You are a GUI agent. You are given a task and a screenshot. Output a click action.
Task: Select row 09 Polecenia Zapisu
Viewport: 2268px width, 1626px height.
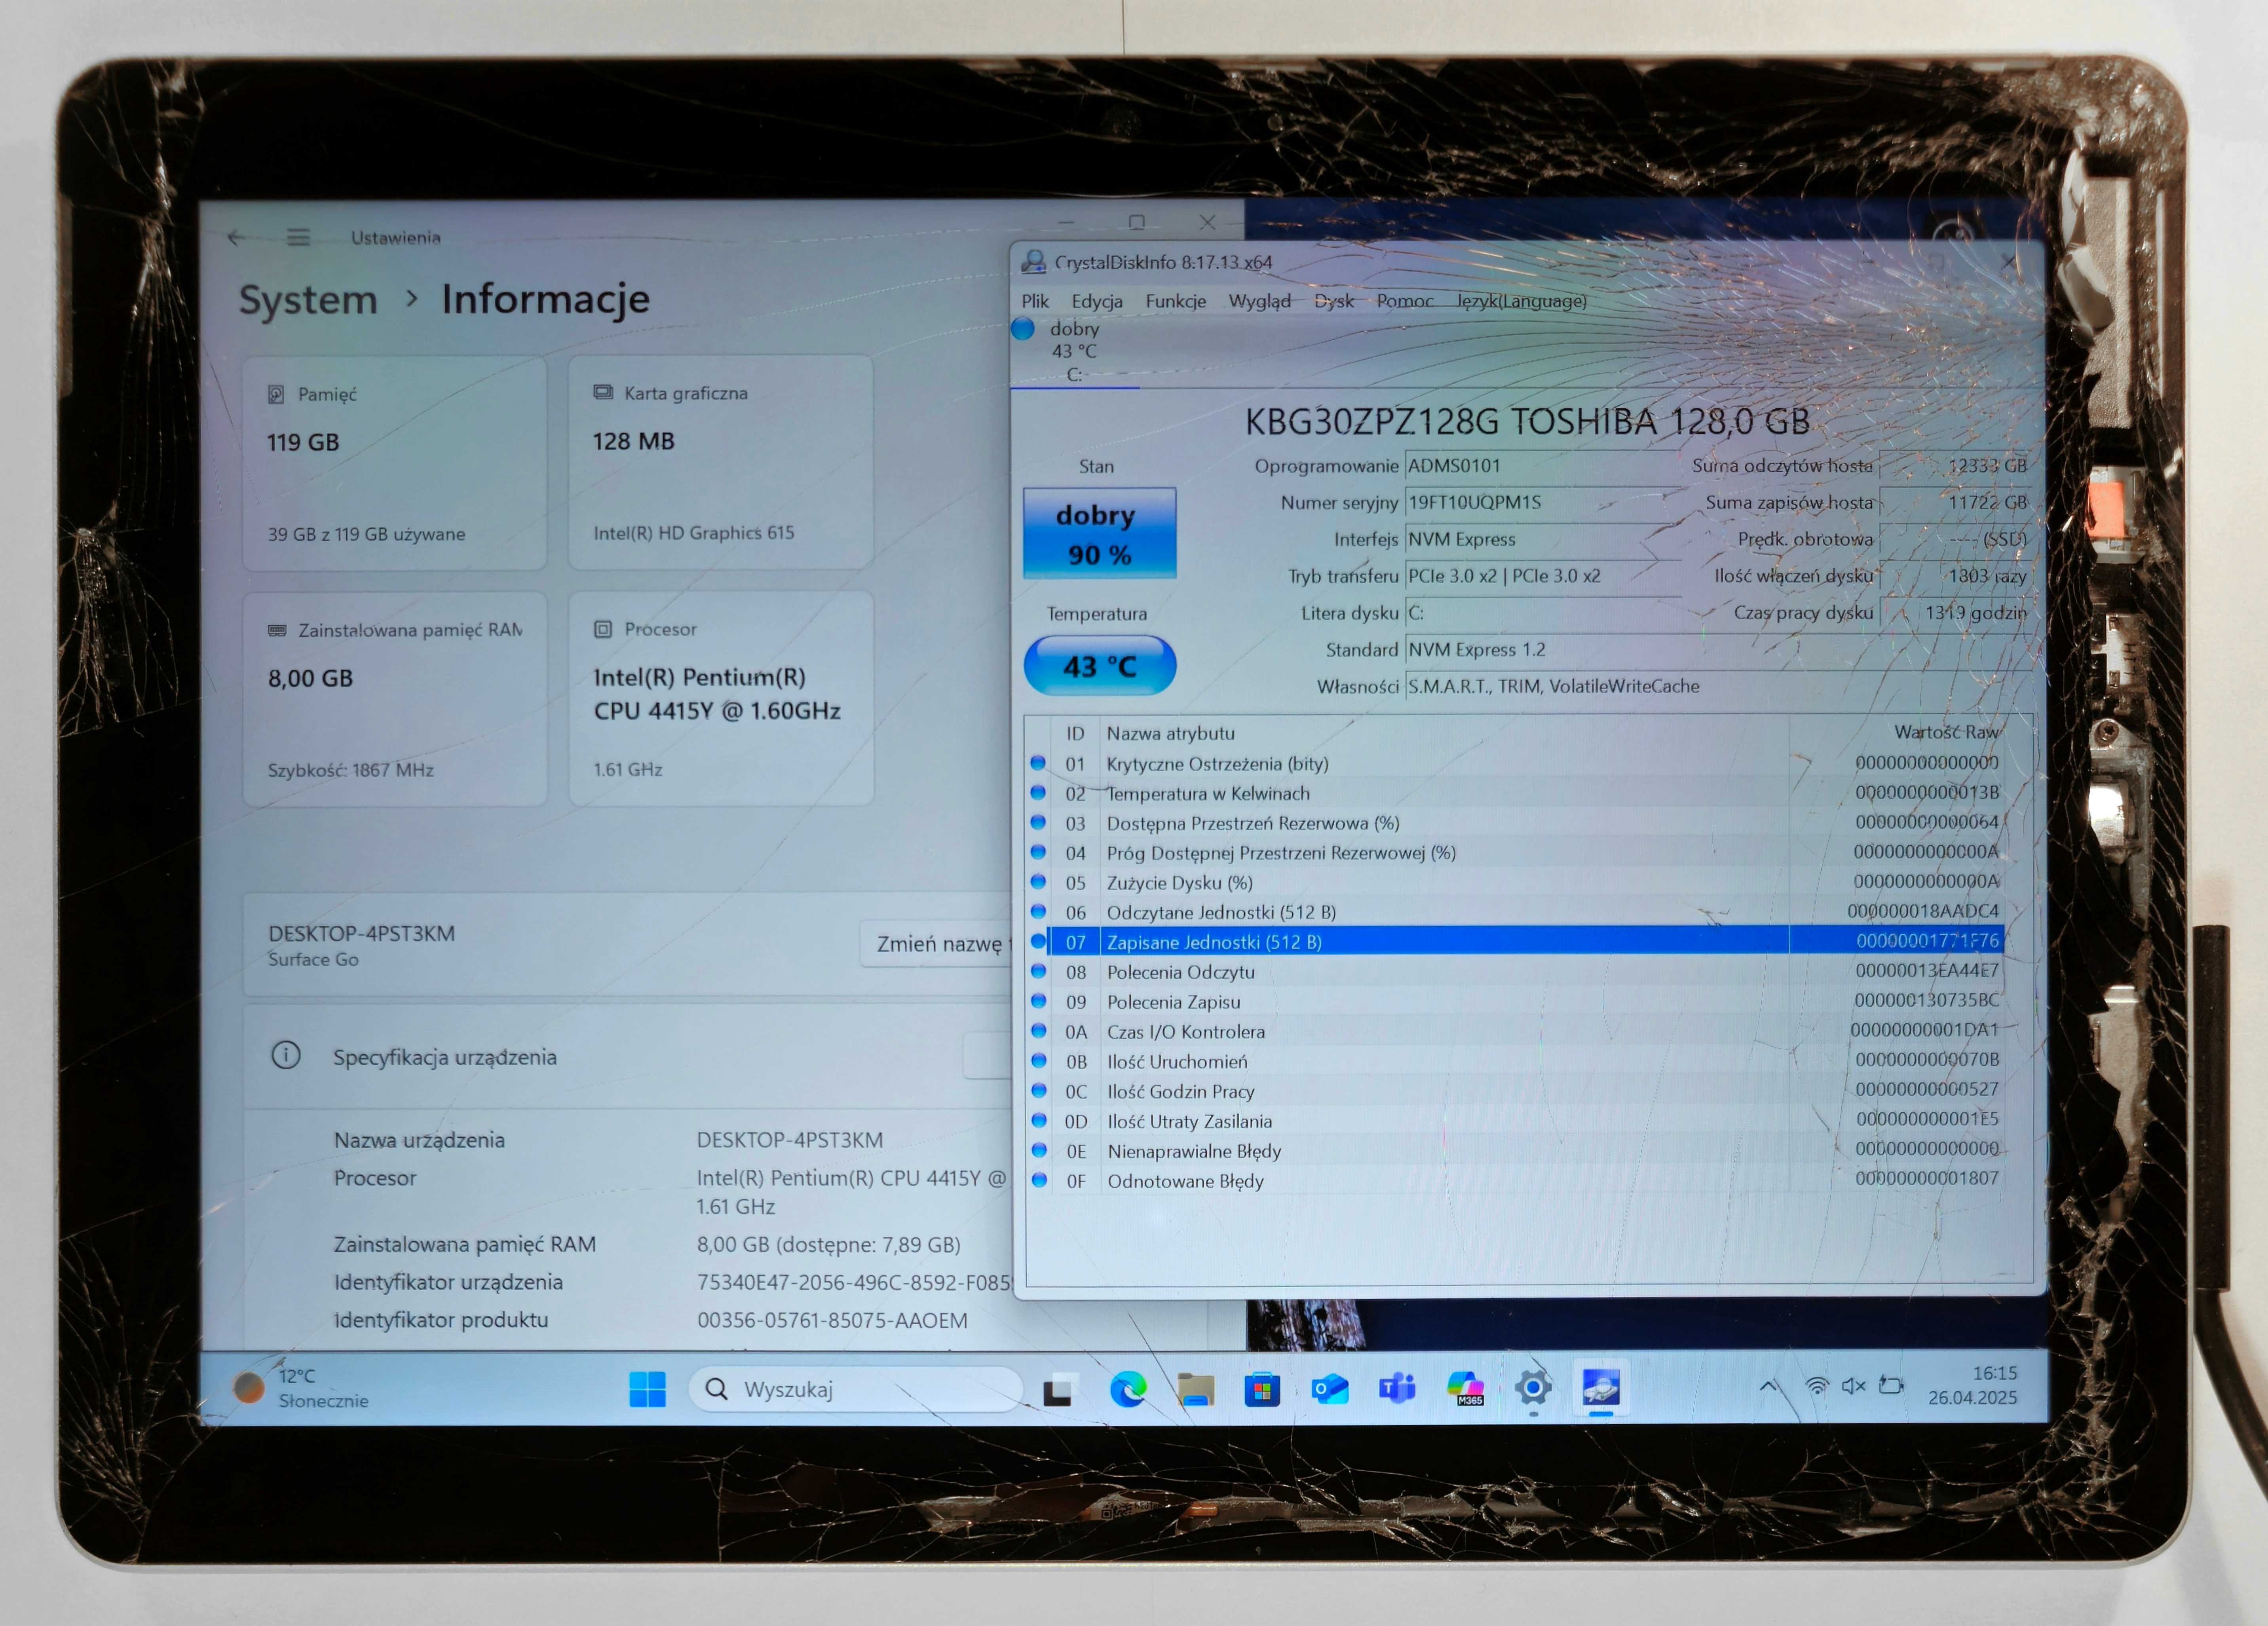click(1515, 1001)
